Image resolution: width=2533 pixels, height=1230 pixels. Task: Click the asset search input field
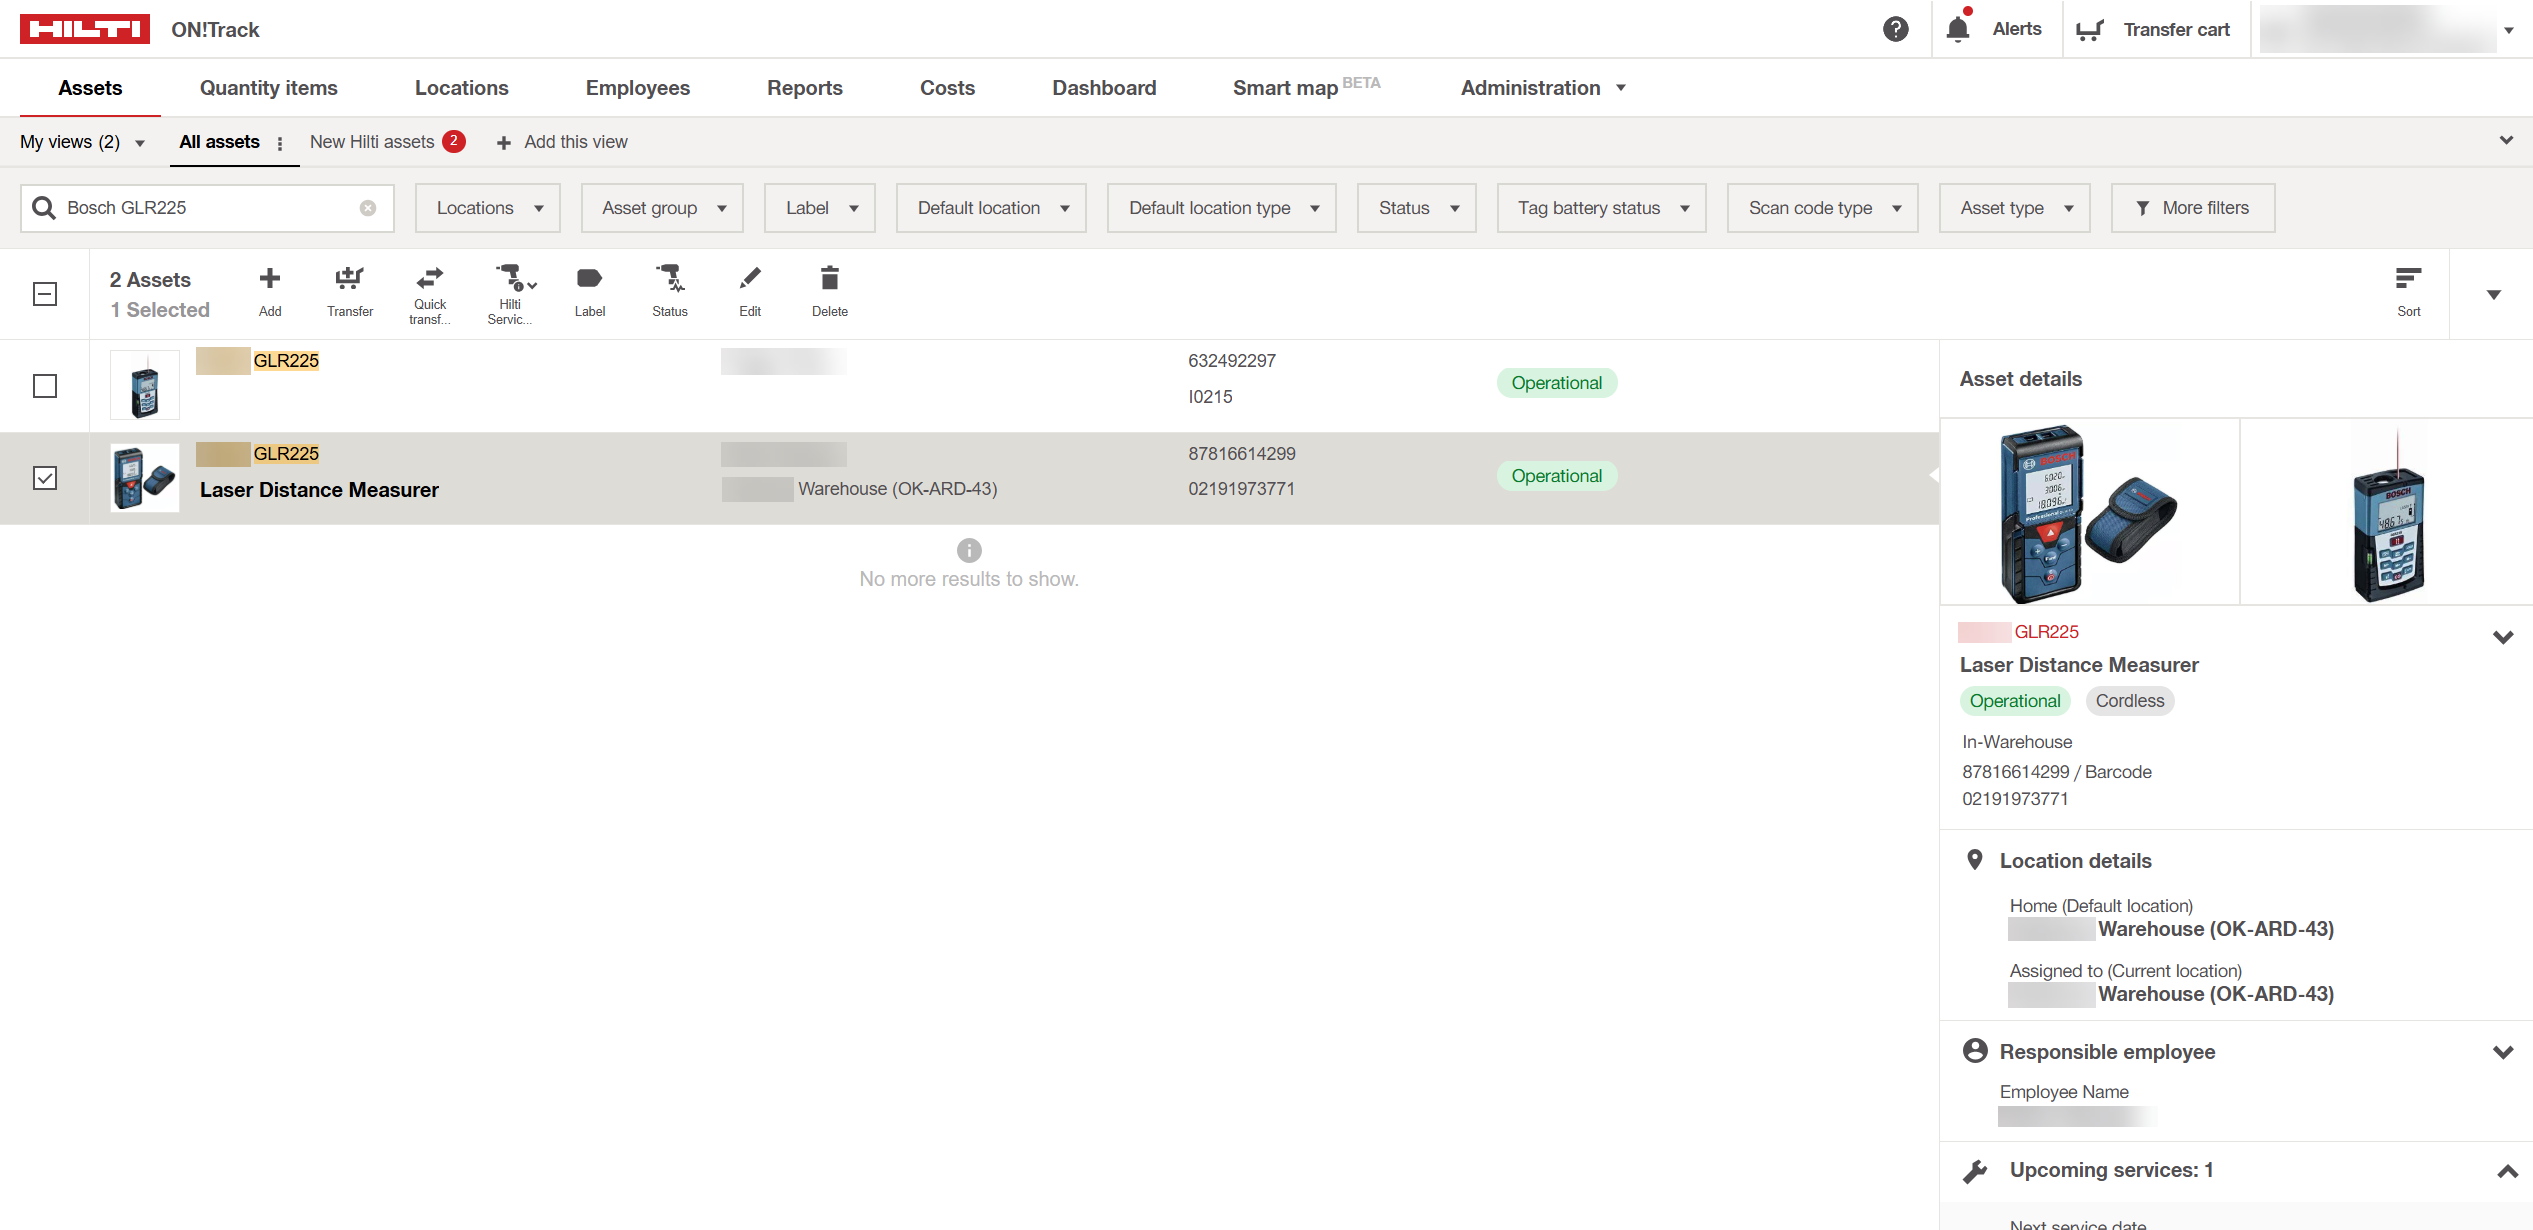click(x=207, y=208)
